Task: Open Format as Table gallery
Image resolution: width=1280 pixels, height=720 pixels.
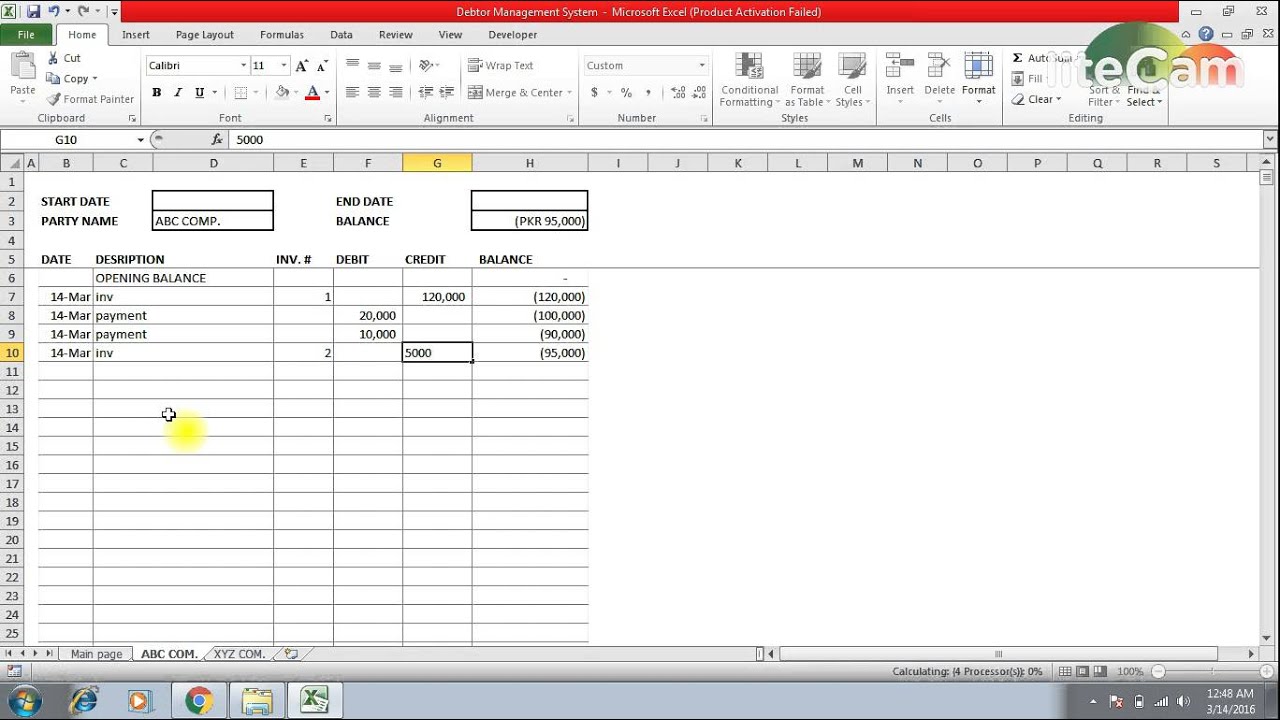Action: pos(806,80)
